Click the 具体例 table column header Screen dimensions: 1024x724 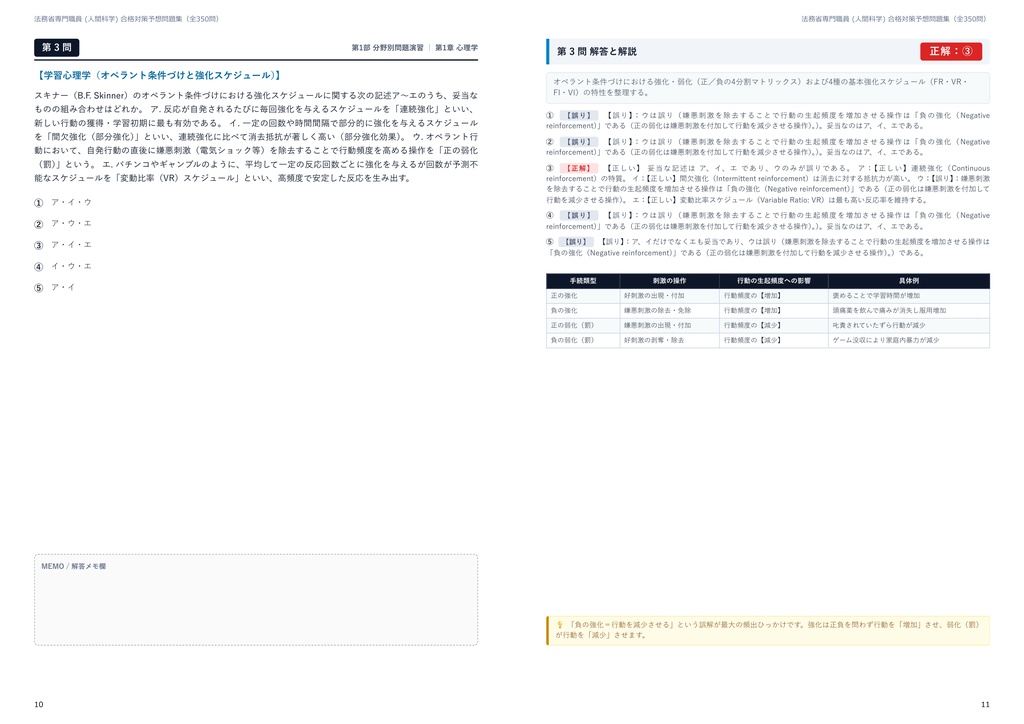[x=909, y=281]
